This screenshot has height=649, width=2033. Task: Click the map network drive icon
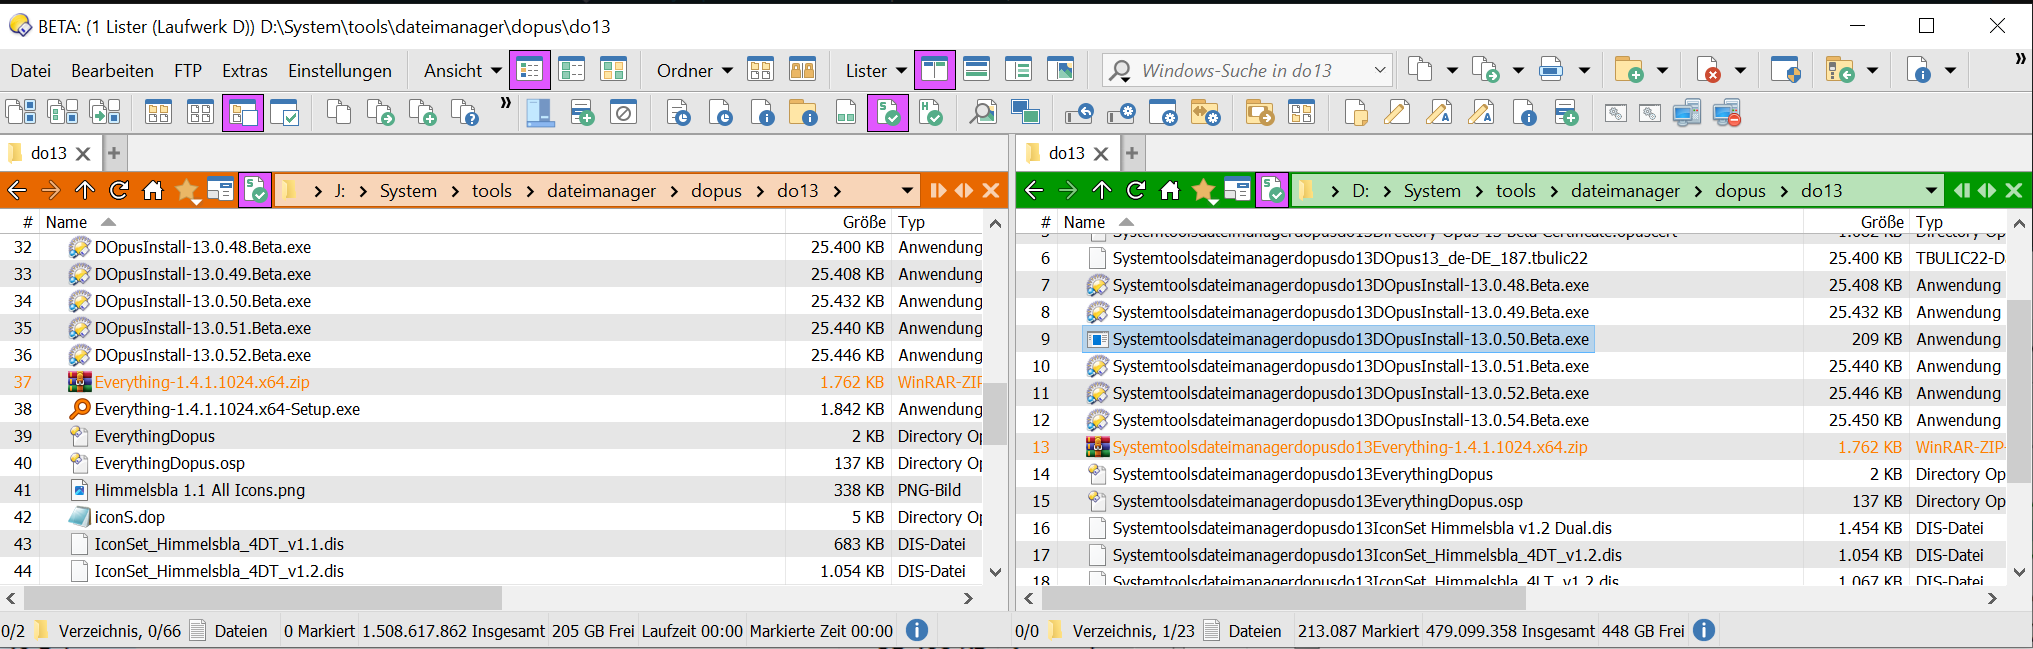tap(1687, 113)
